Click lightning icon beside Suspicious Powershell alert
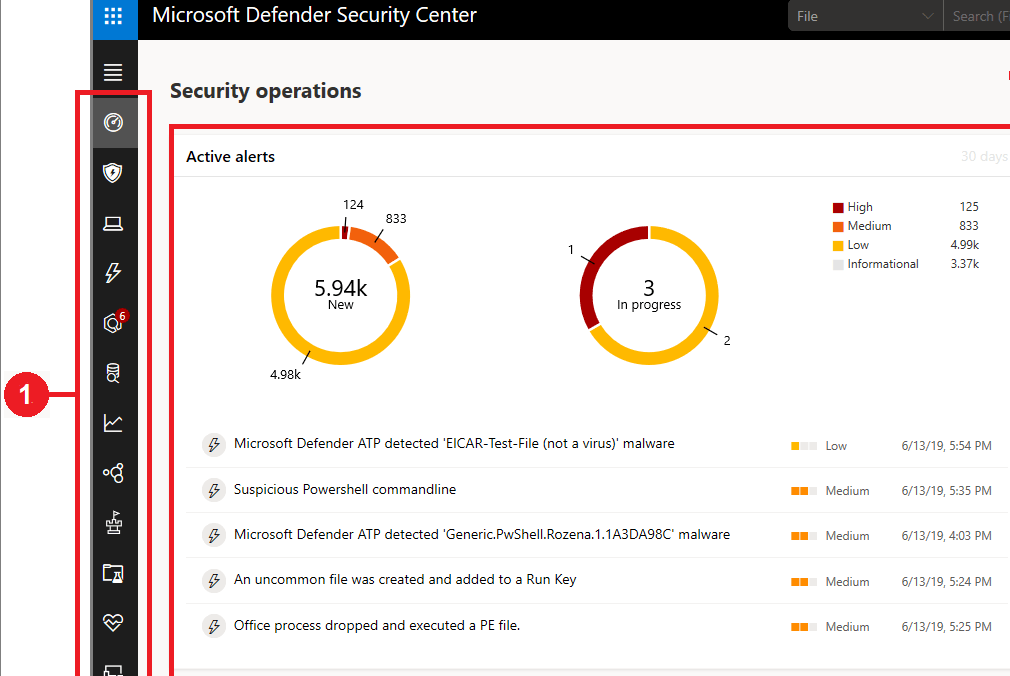Viewport: 1010px width, 676px height. tap(214, 490)
